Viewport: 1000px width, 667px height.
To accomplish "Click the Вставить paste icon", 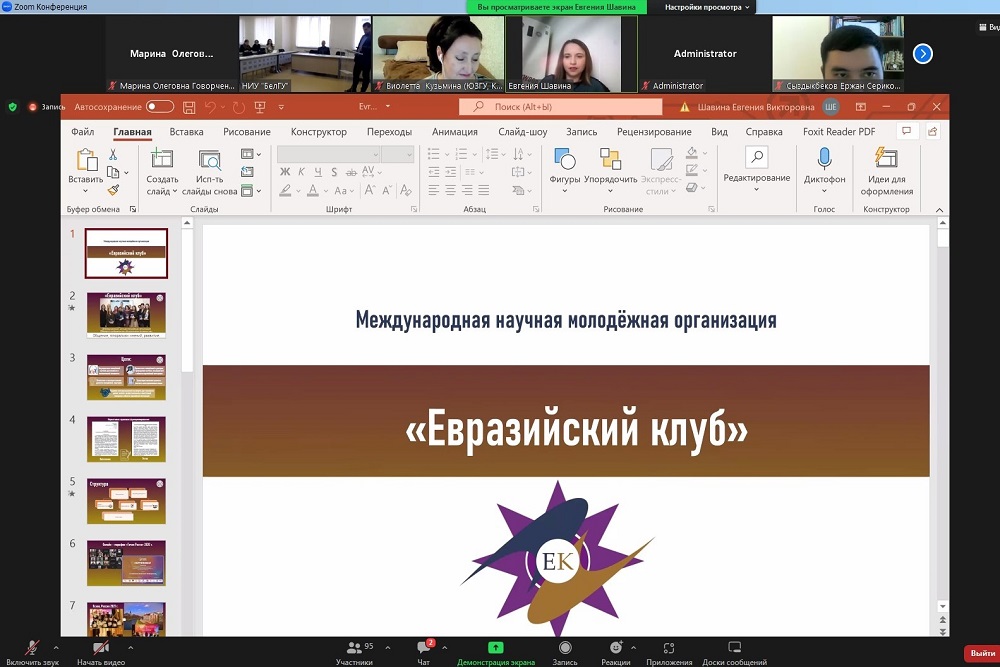I will 86,159.
